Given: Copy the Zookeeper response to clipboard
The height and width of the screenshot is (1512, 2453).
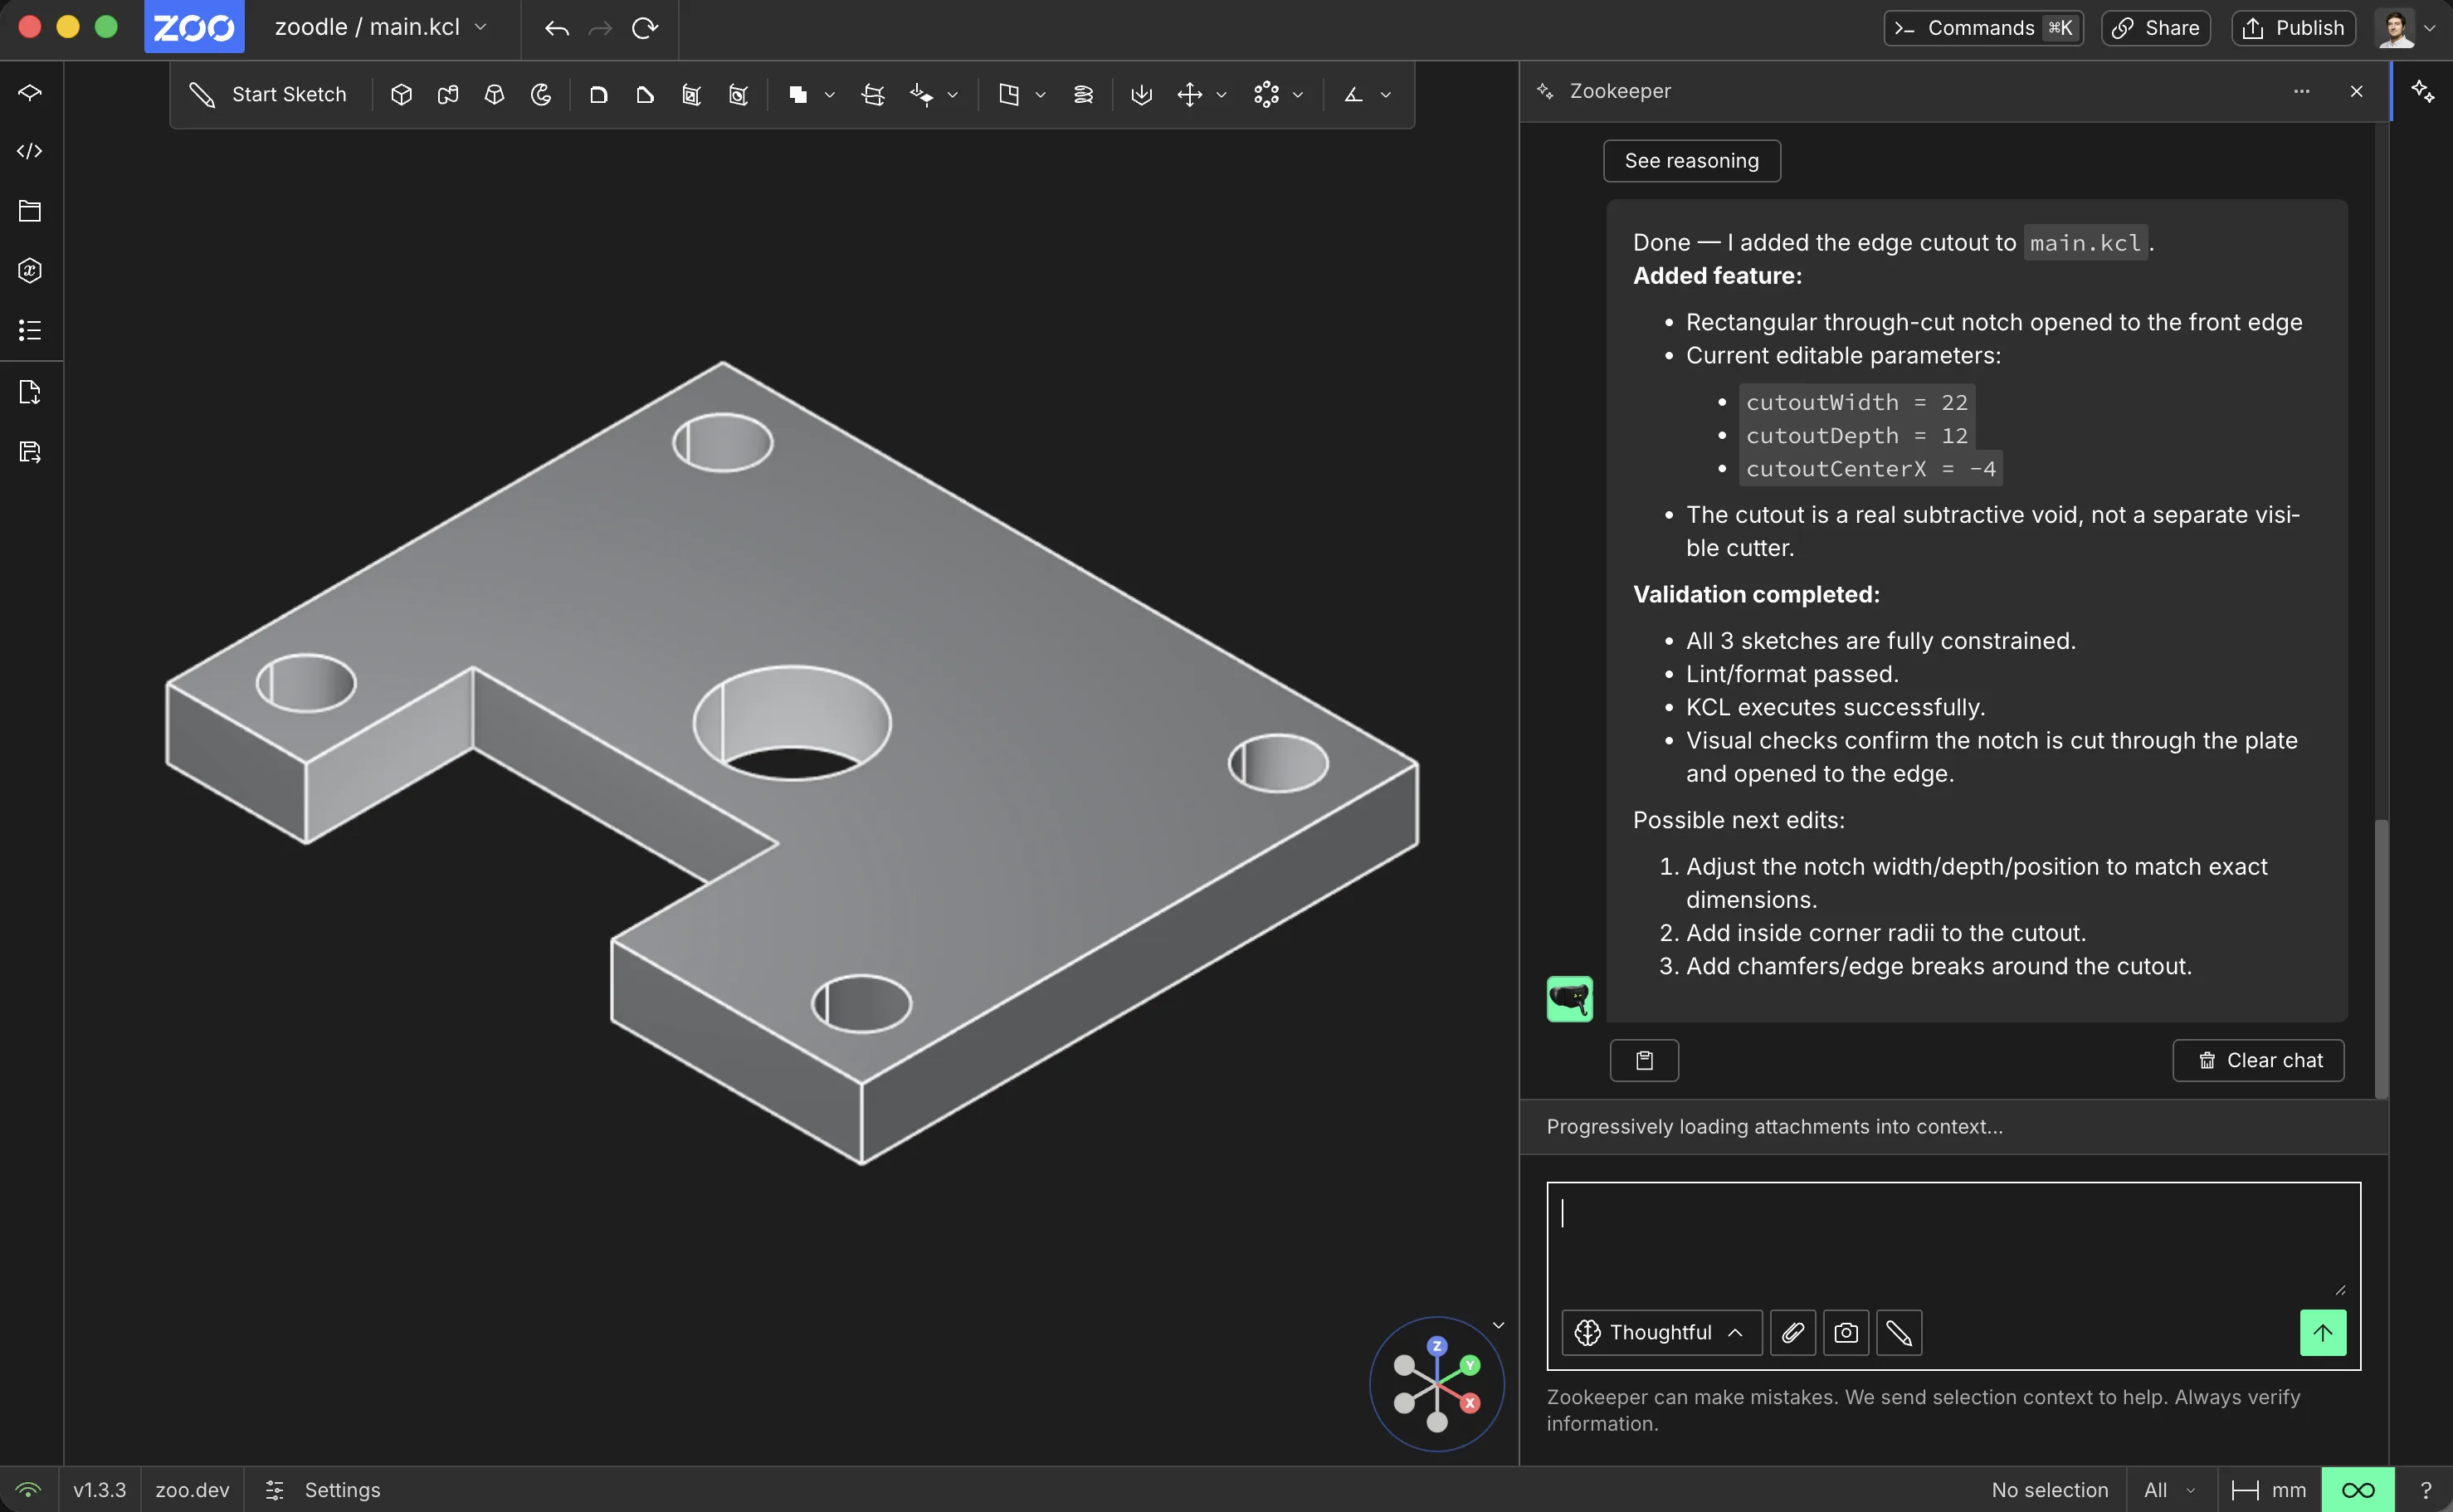Looking at the screenshot, I should coord(1644,1060).
